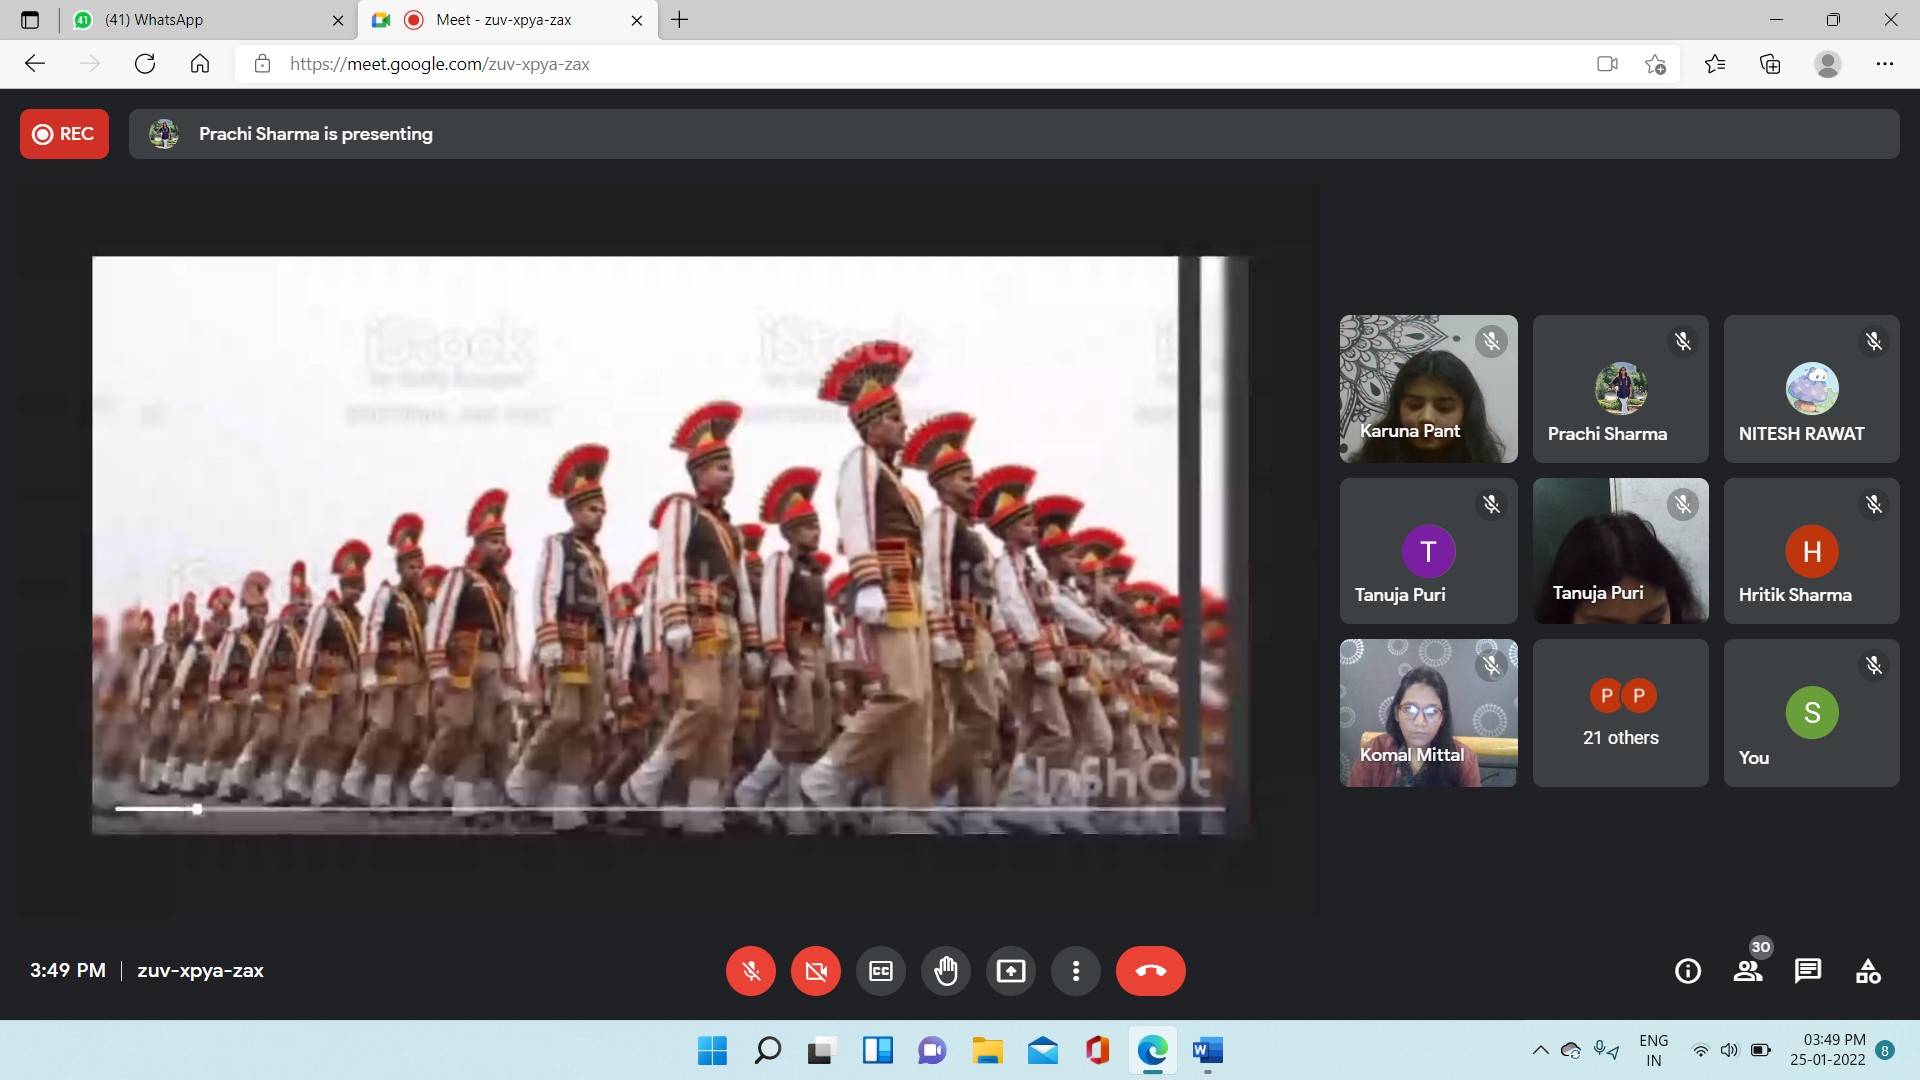The width and height of the screenshot is (1920, 1080).
Task: Raise hand in the meeting
Action: coord(946,971)
